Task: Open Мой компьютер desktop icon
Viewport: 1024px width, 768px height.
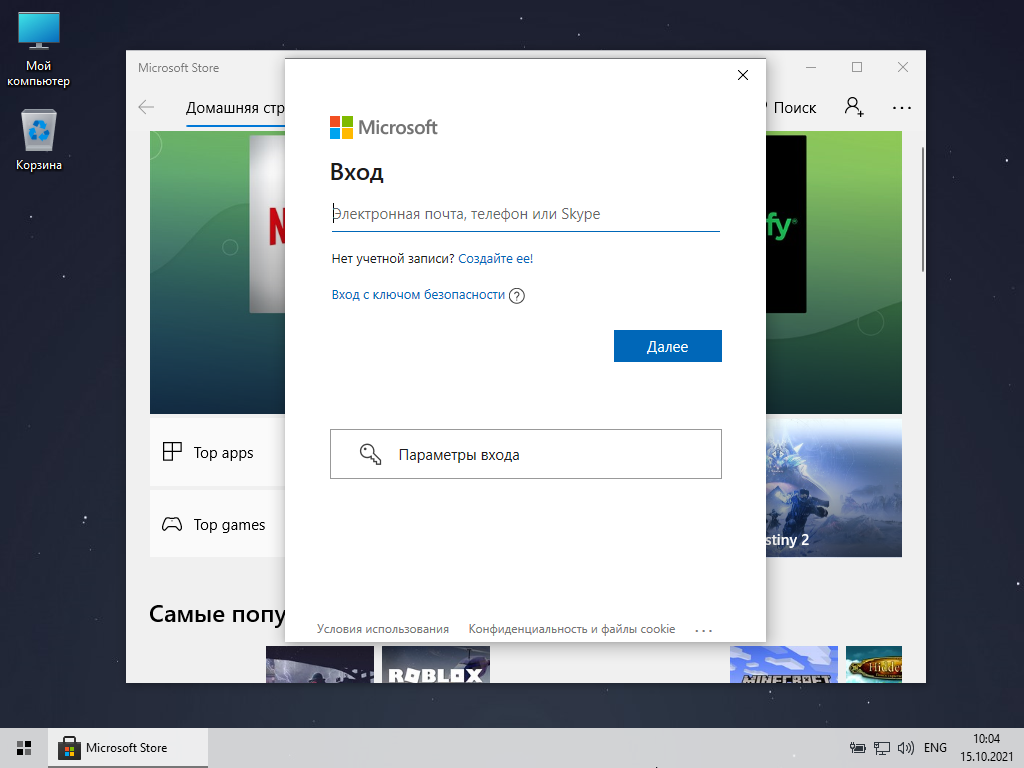Action: pyautogui.click(x=39, y=50)
